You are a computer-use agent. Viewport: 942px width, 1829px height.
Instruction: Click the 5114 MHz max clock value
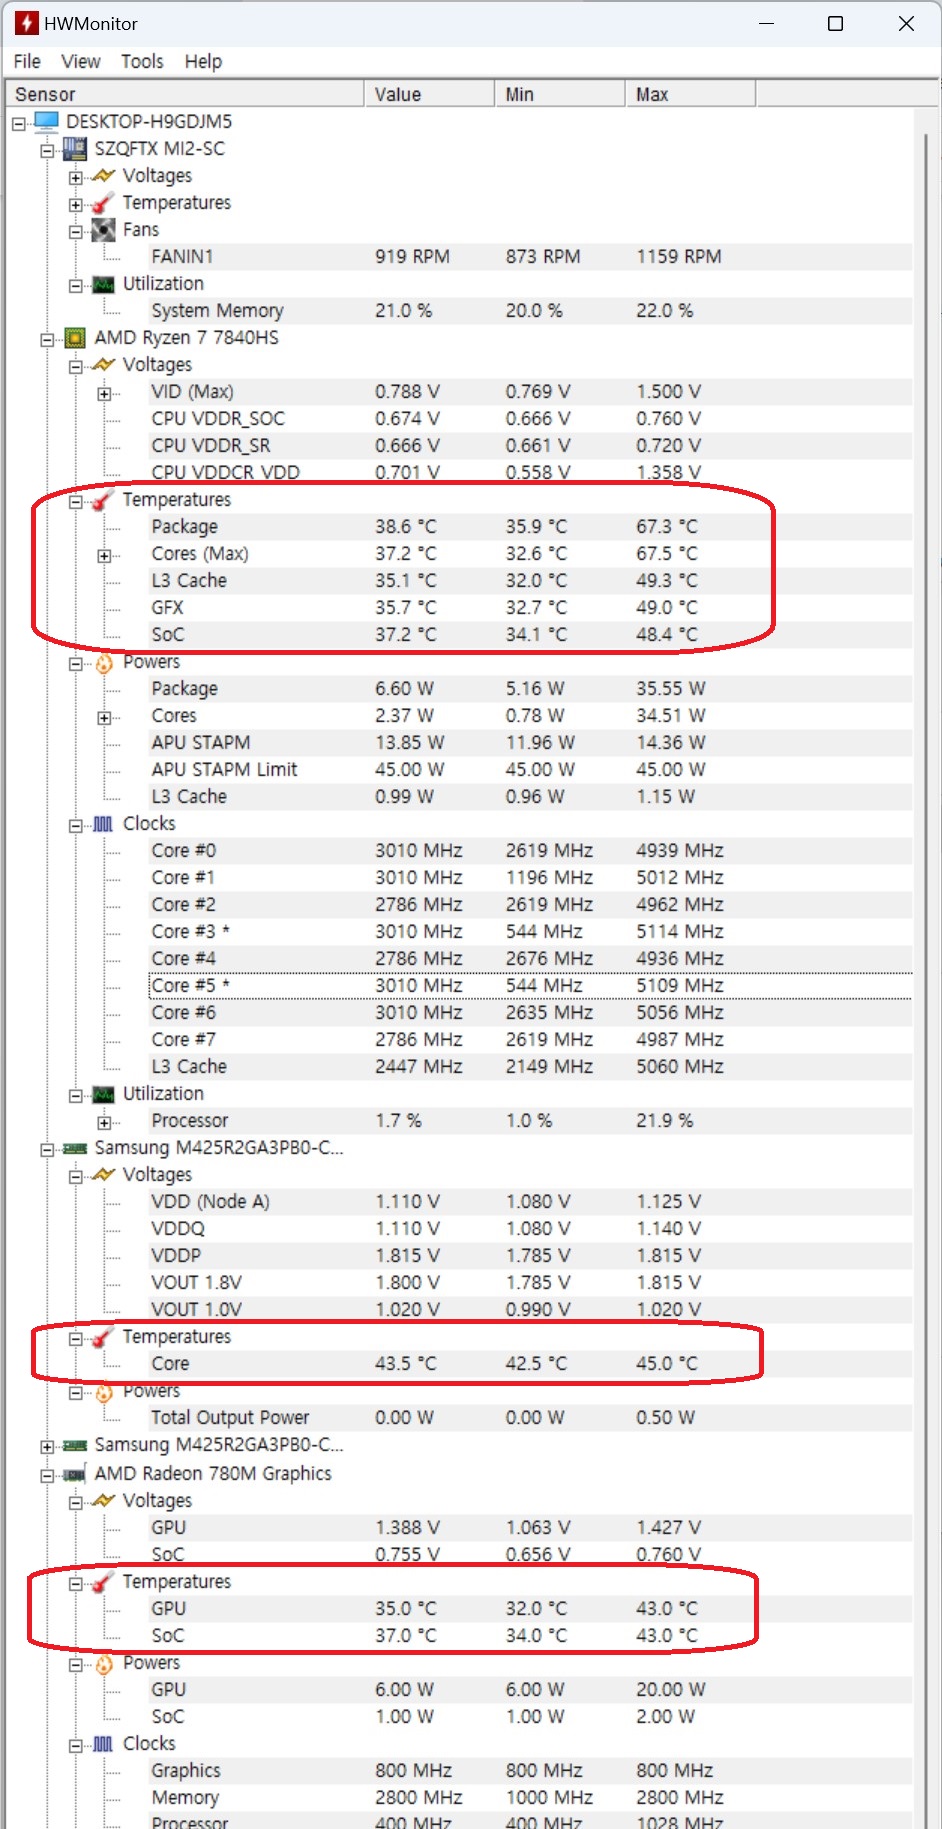point(680,932)
